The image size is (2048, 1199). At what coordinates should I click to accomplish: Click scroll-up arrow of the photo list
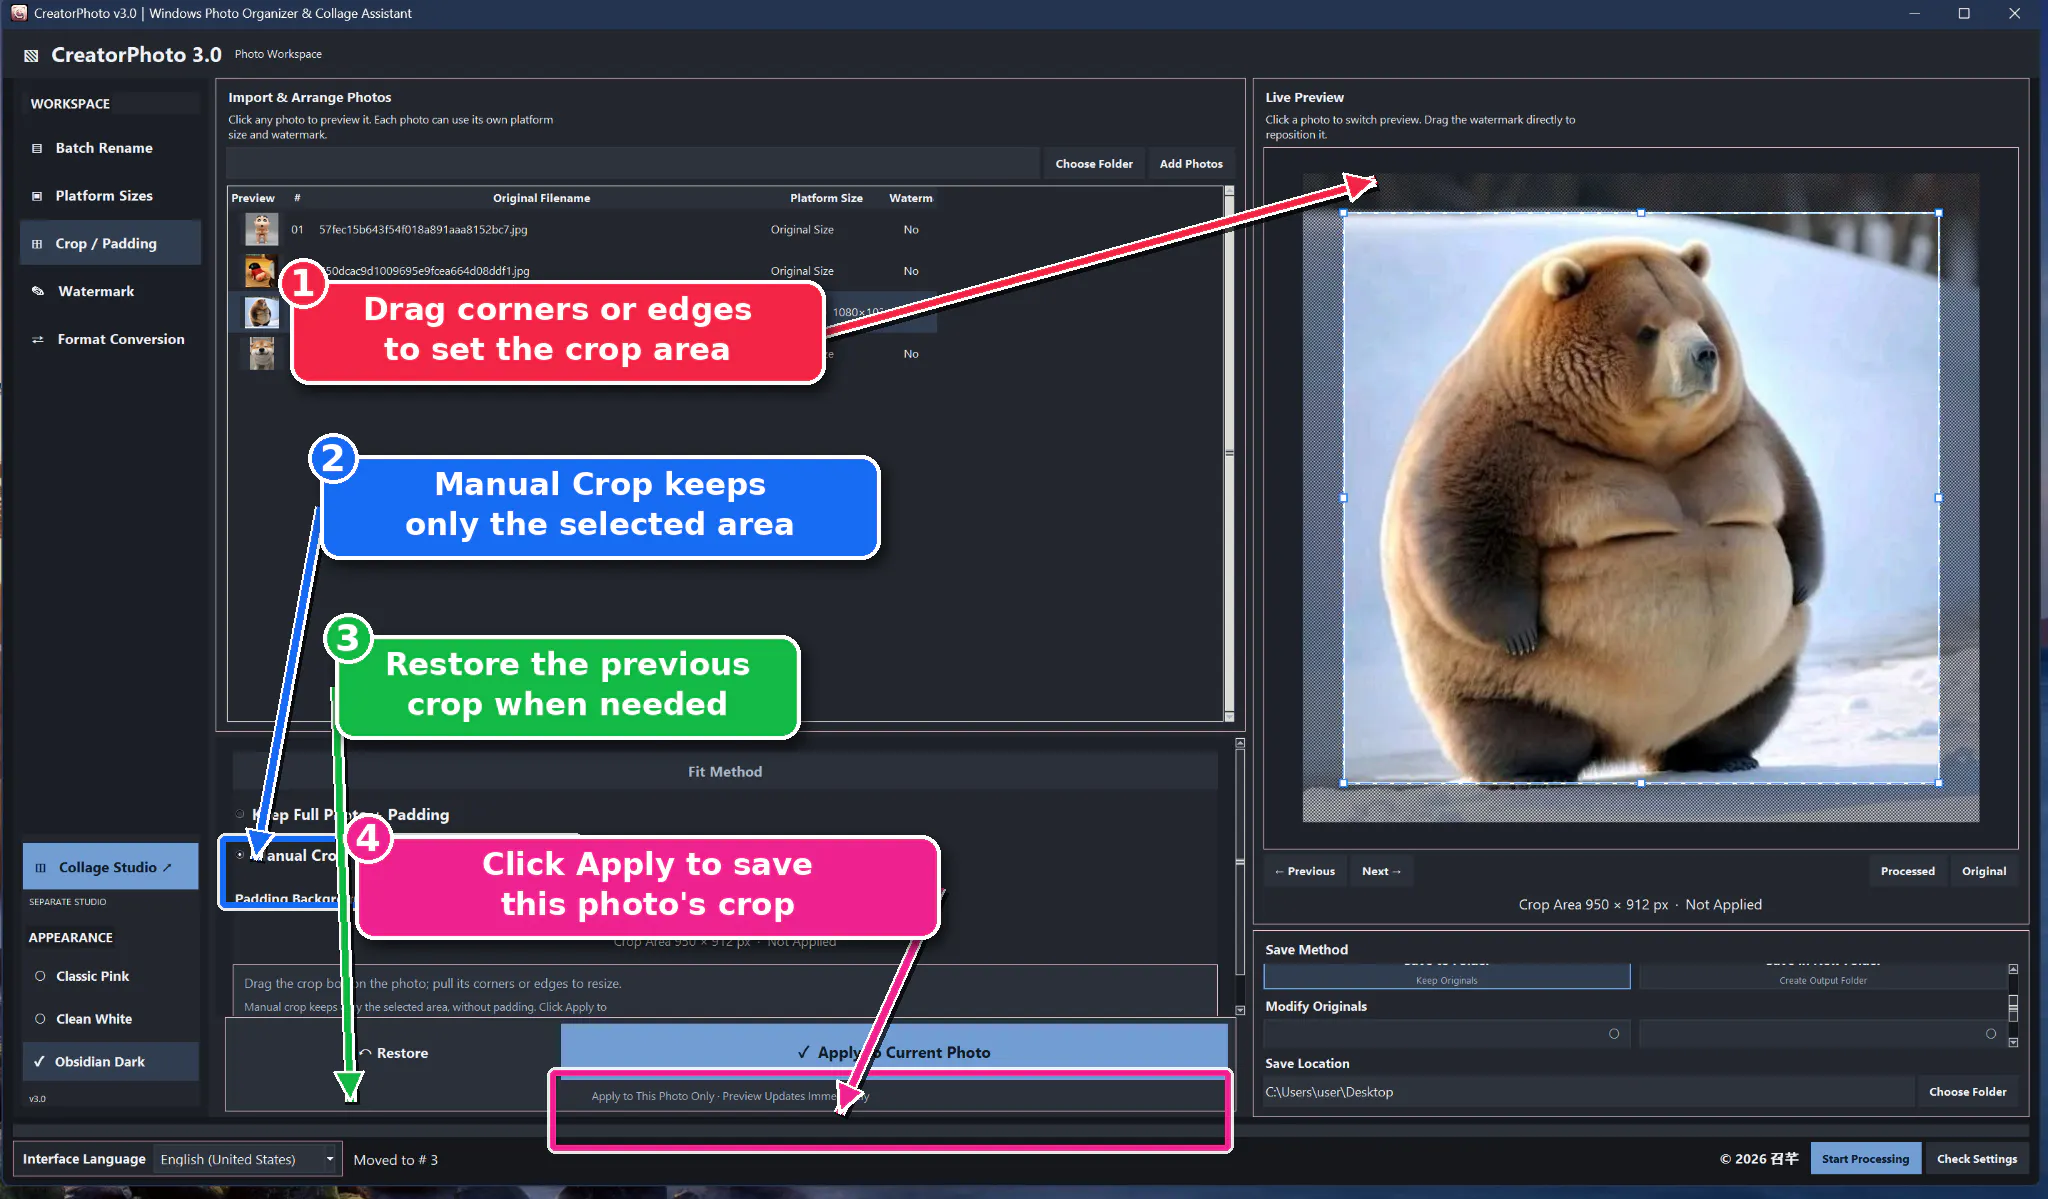[x=1229, y=190]
